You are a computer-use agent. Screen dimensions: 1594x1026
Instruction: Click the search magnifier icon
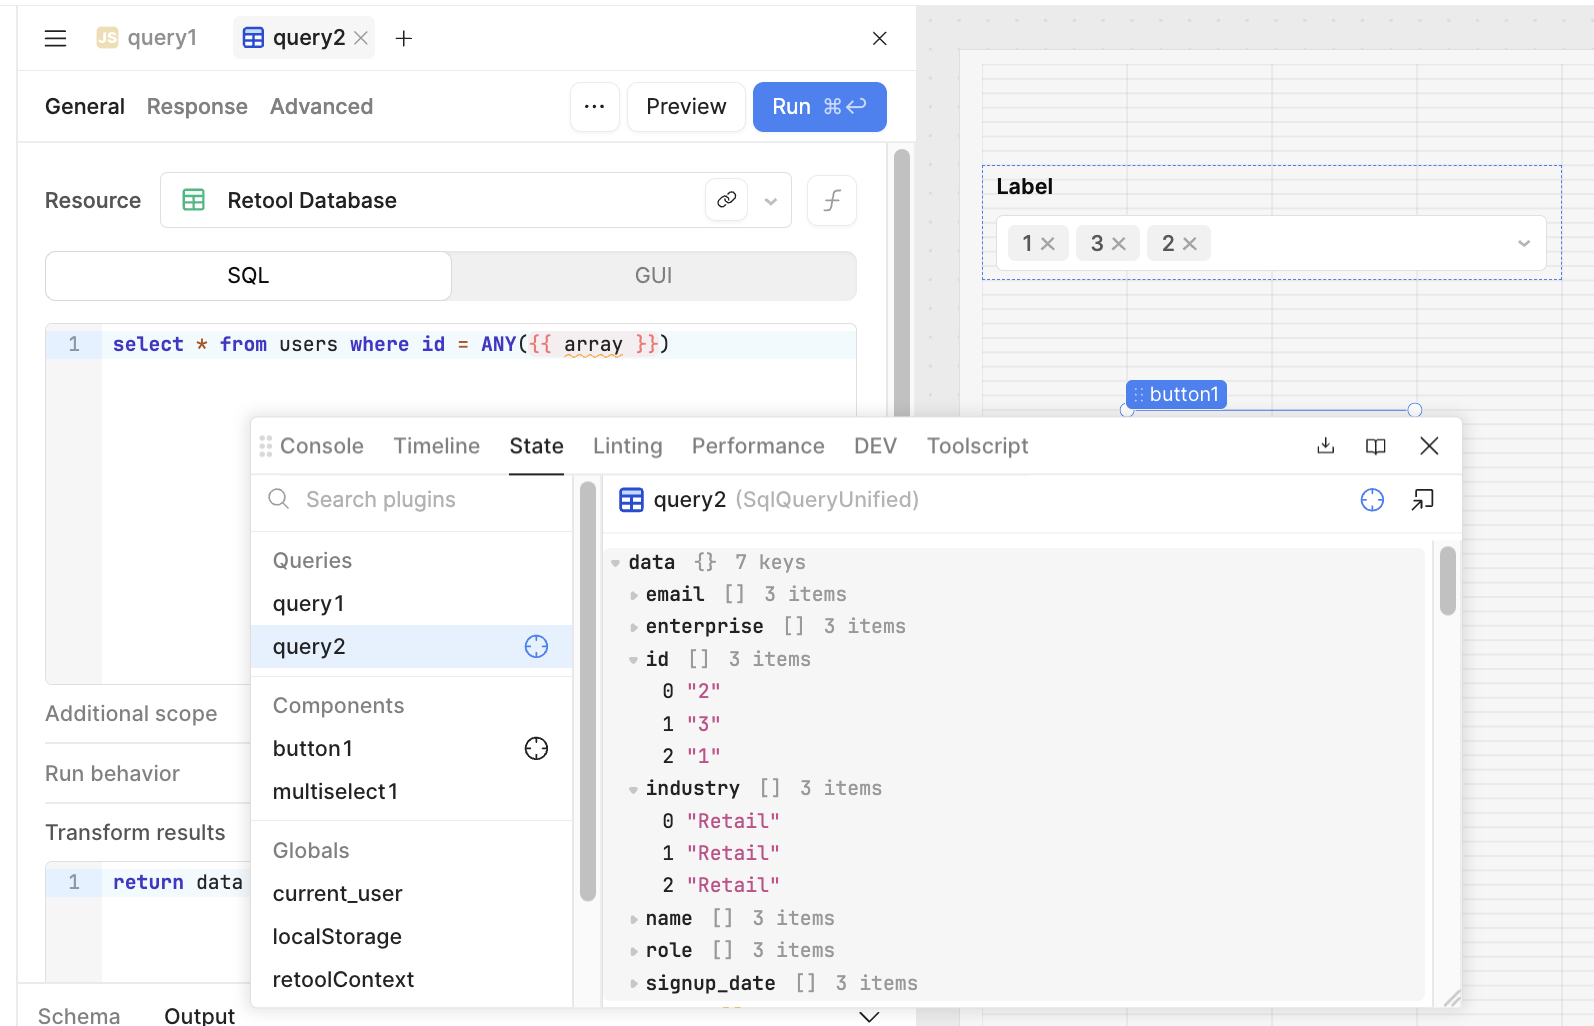[279, 499]
